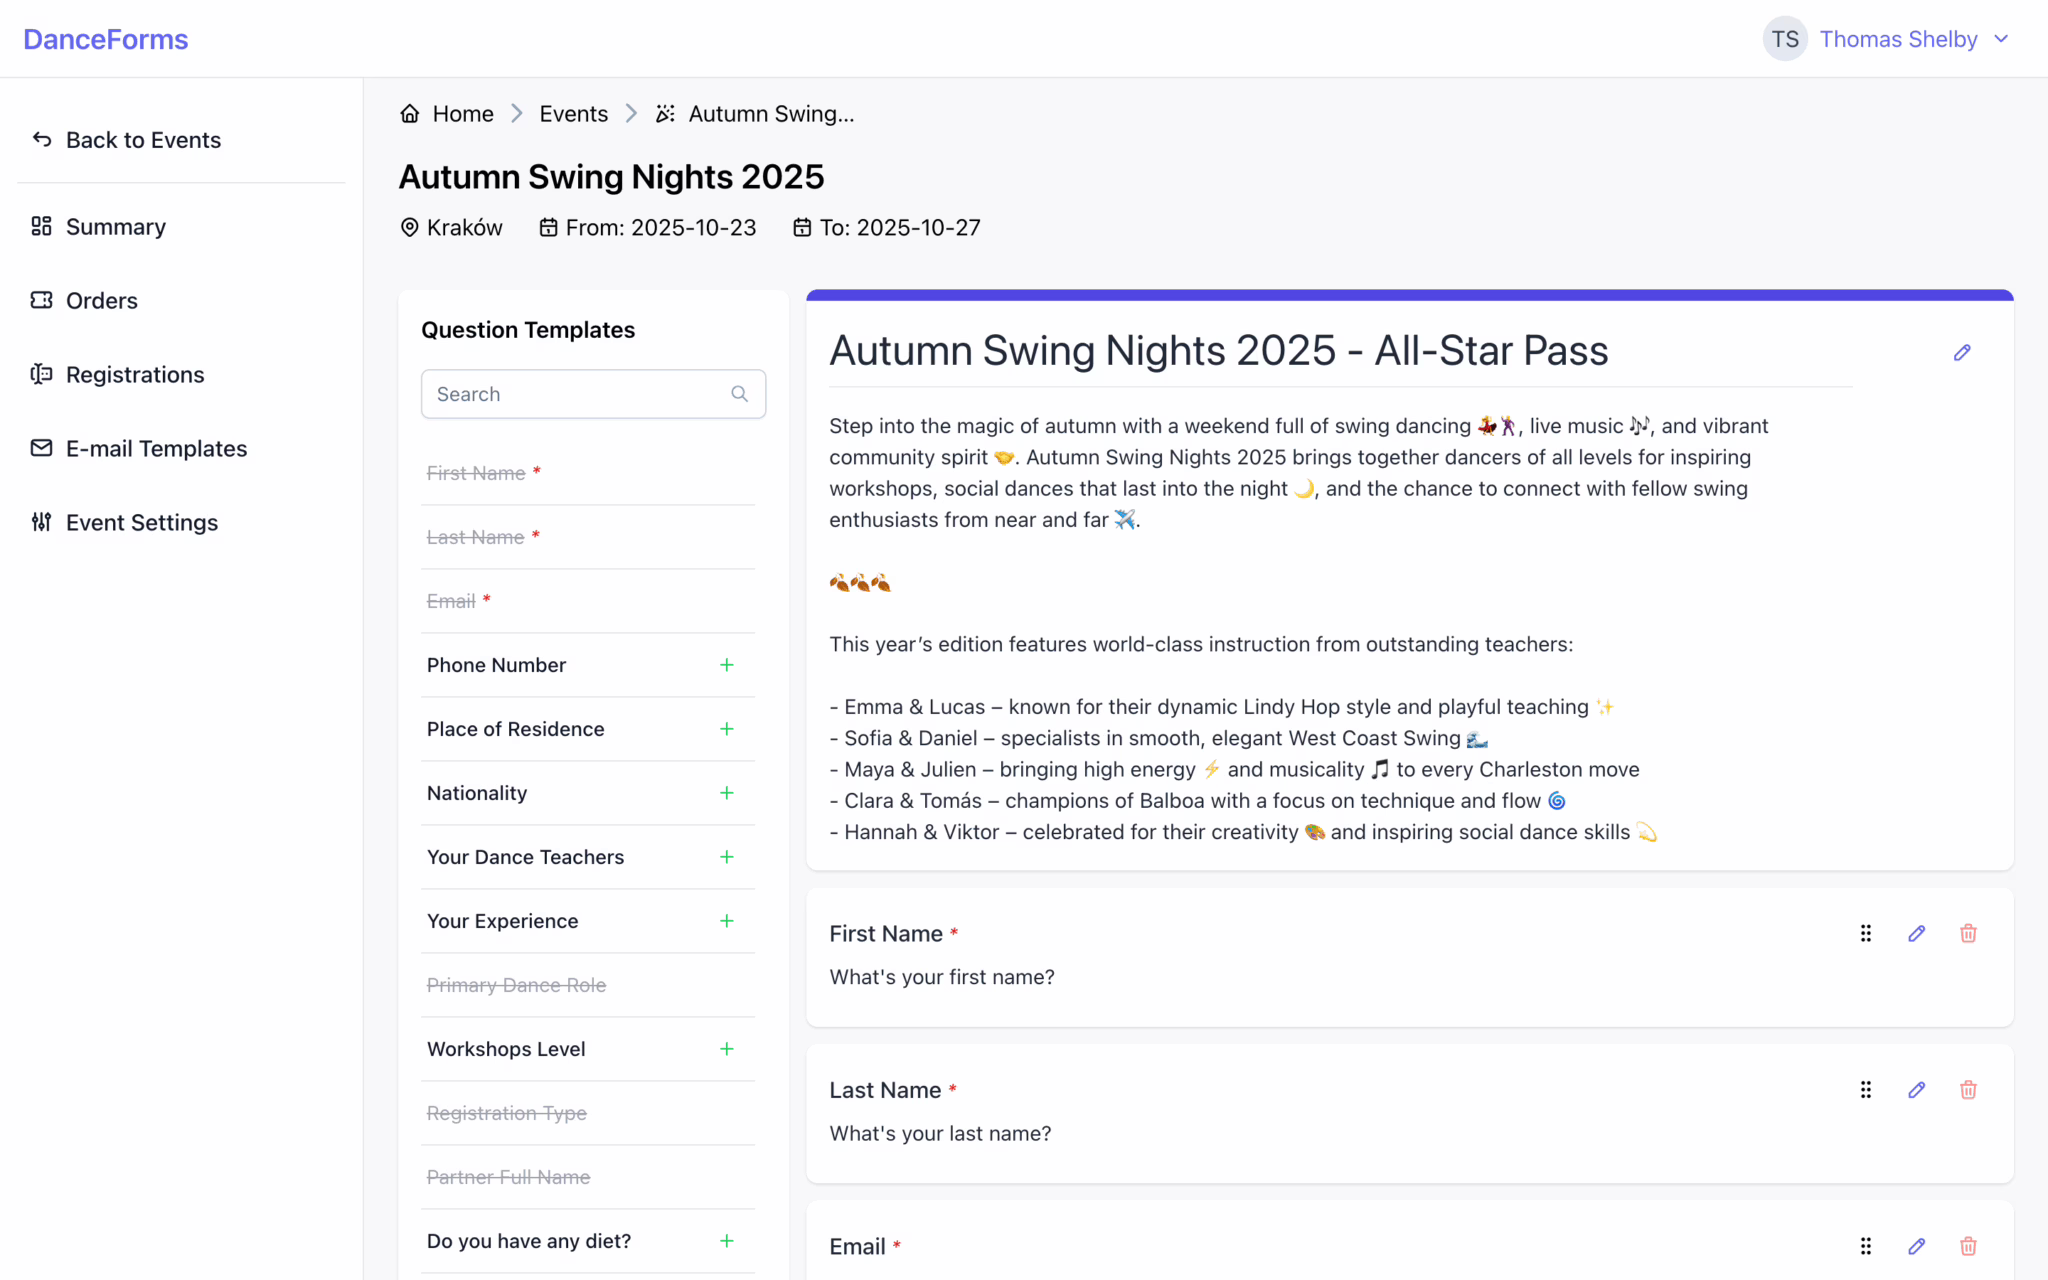Add Phone Number template to form

pyautogui.click(x=727, y=665)
